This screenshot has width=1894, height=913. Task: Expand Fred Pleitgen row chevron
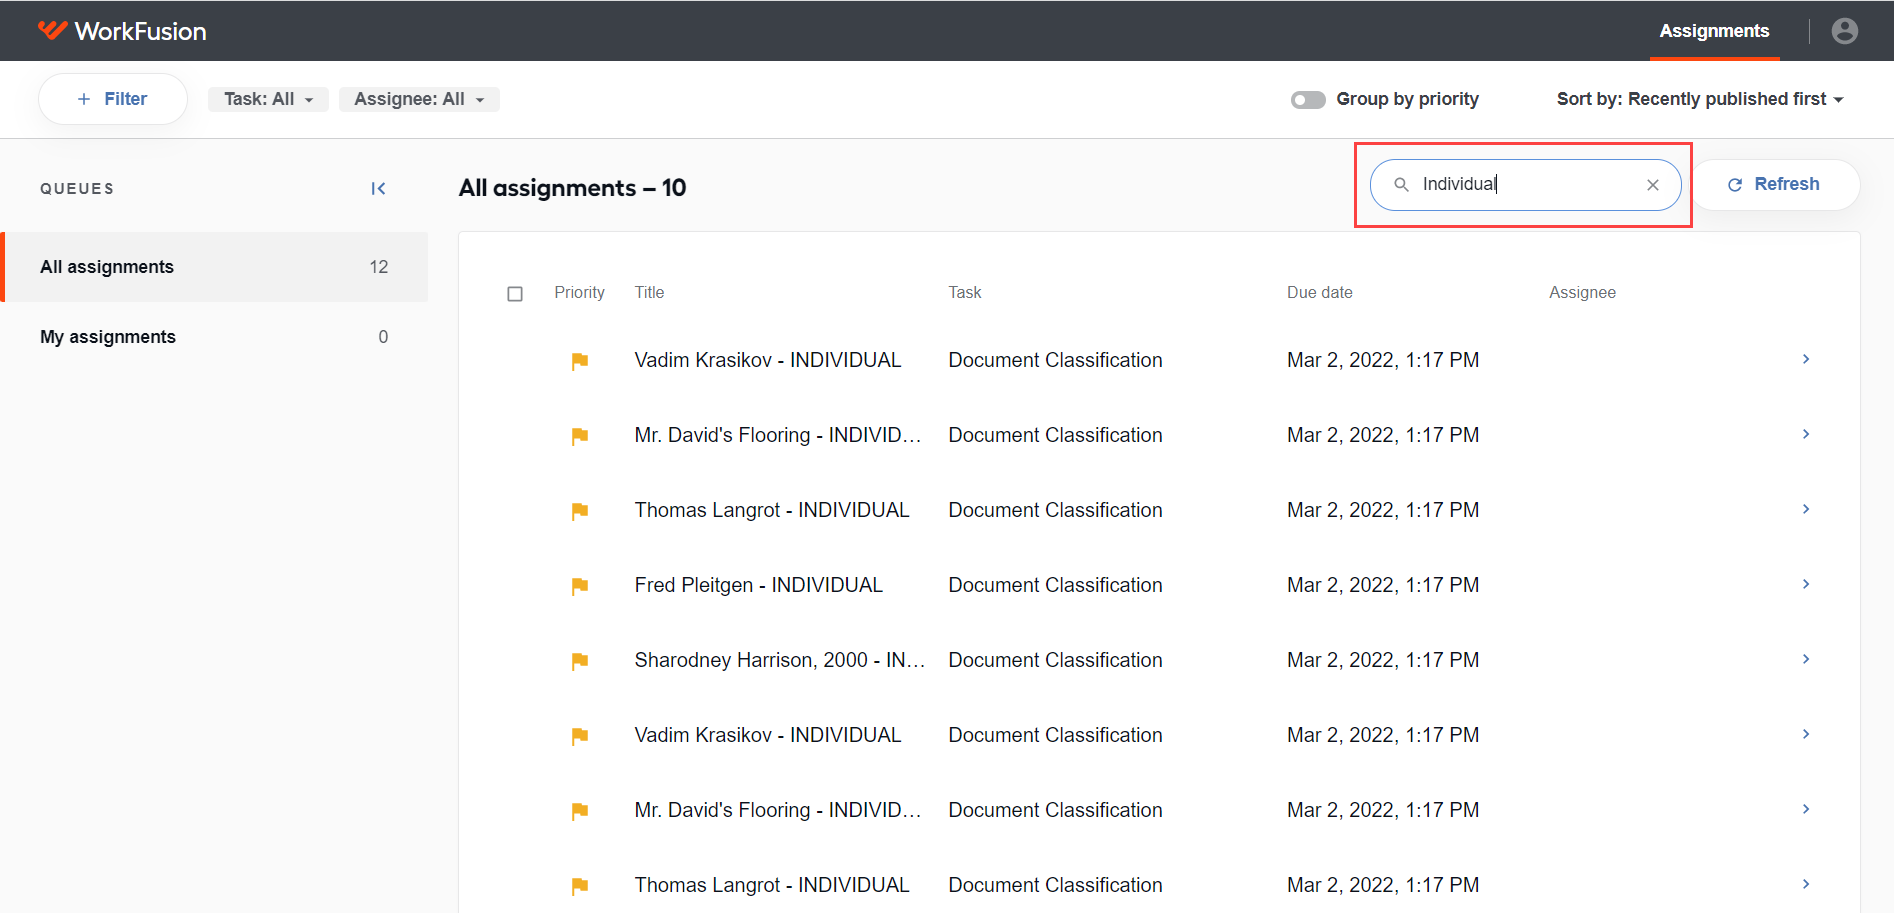coord(1806,584)
